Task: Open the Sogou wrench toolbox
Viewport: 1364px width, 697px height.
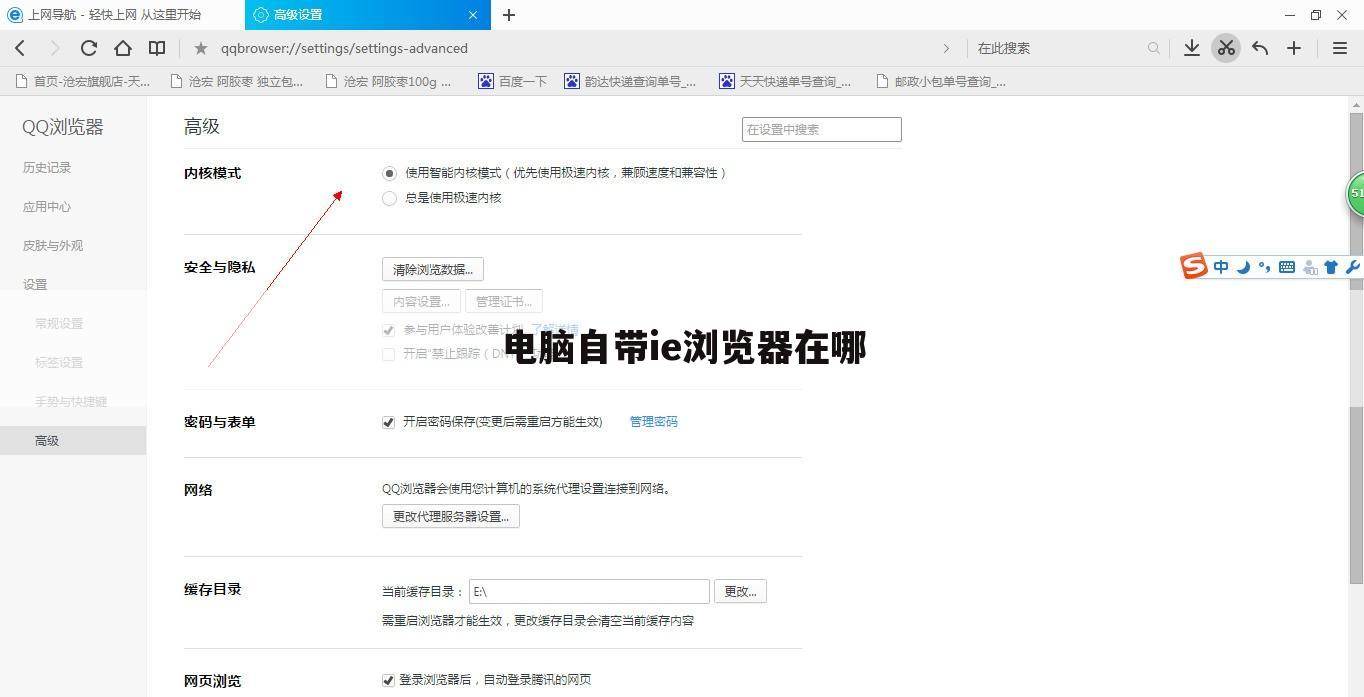Action: [x=1352, y=267]
